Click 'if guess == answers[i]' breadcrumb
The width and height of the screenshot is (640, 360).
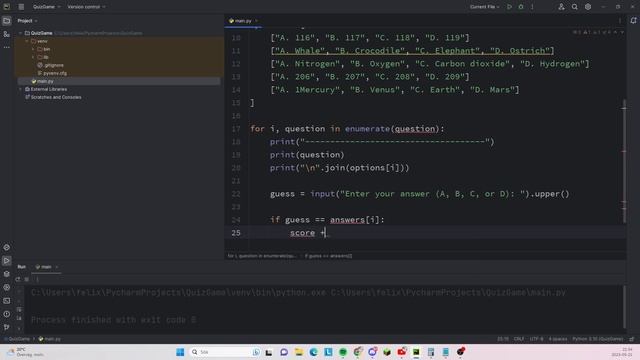(329, 256)
